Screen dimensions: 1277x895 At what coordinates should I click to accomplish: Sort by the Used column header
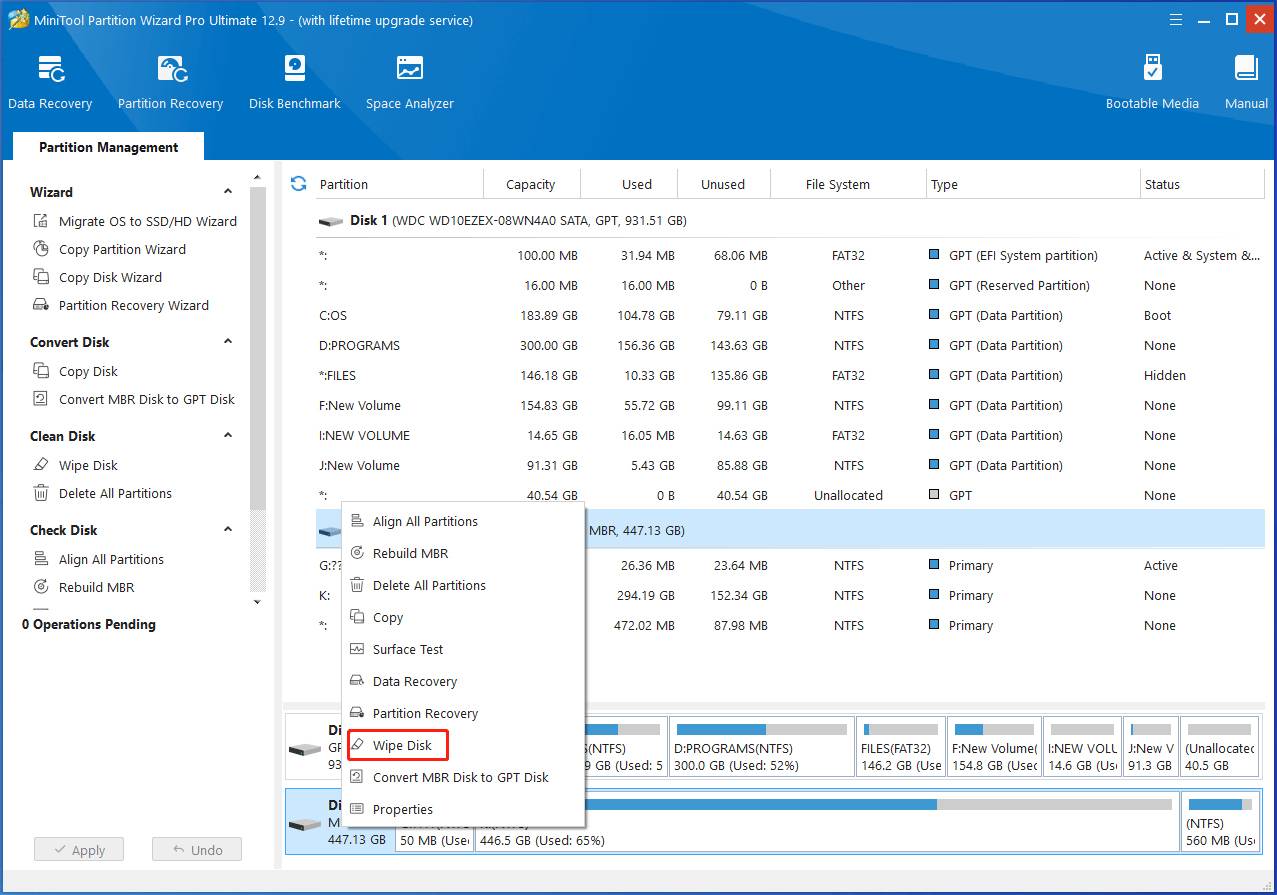[x=629, y=184]
